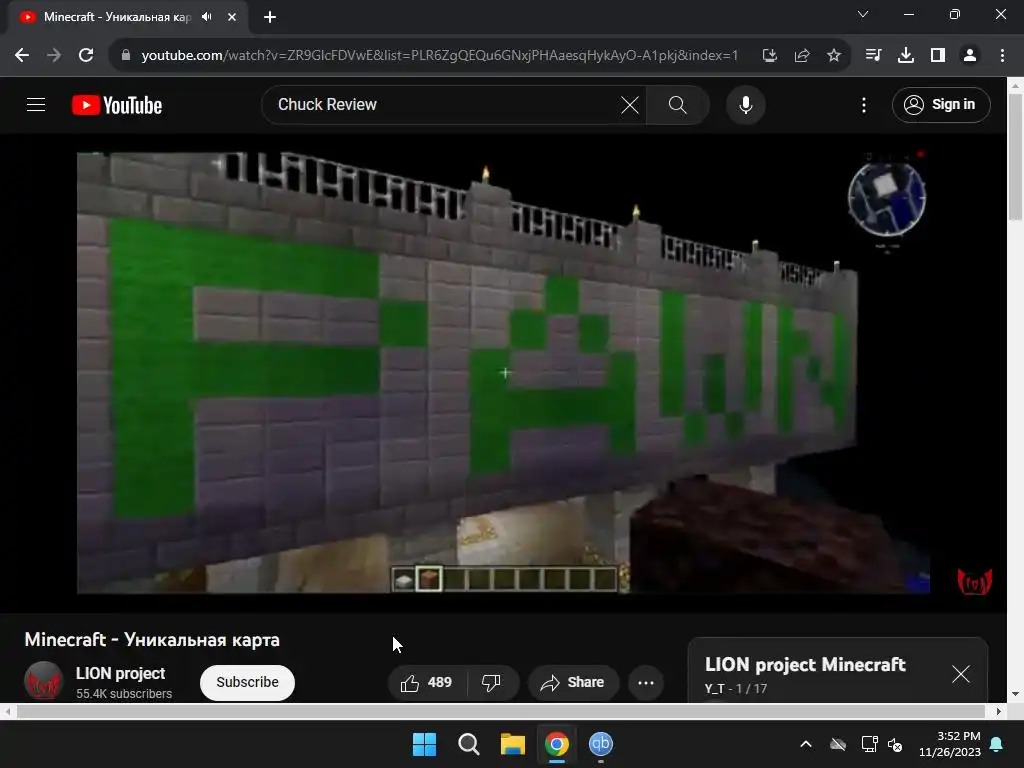Open more actions ellipsis below video

tap(646, 682)
